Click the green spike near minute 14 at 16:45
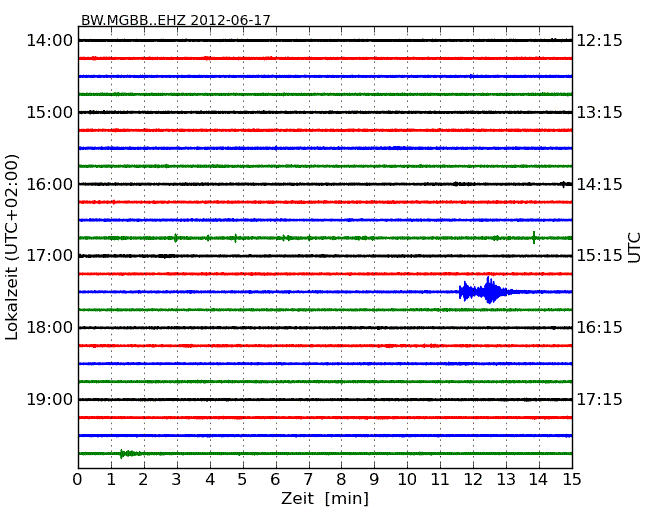Viewport: 650px width, 520px height. [x=534, y=237]
